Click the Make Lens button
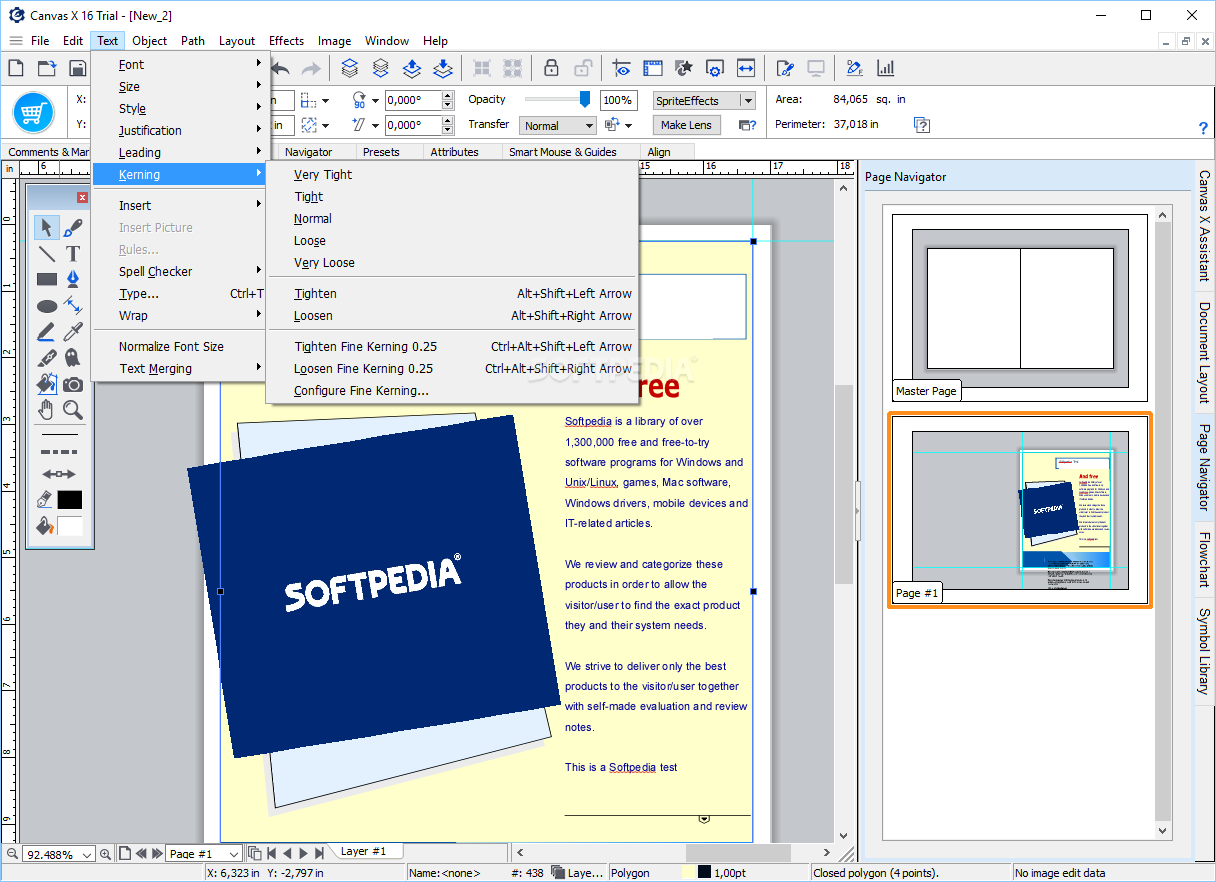 click(x=686, y=125)
